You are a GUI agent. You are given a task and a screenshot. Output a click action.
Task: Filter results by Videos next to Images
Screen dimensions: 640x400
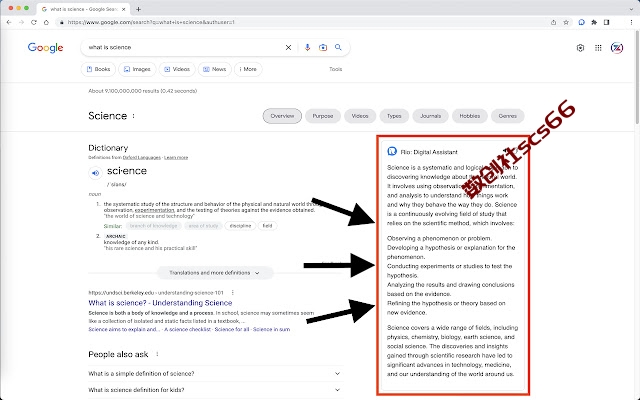177,69
